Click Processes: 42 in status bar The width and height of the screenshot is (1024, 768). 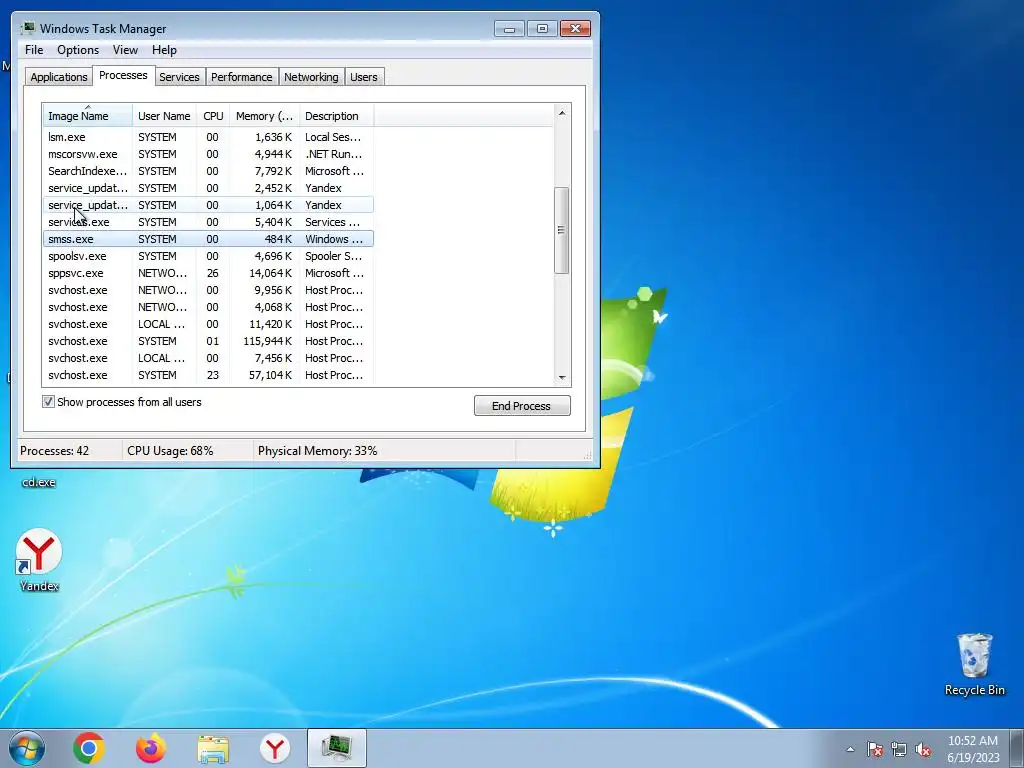point(54,451)
